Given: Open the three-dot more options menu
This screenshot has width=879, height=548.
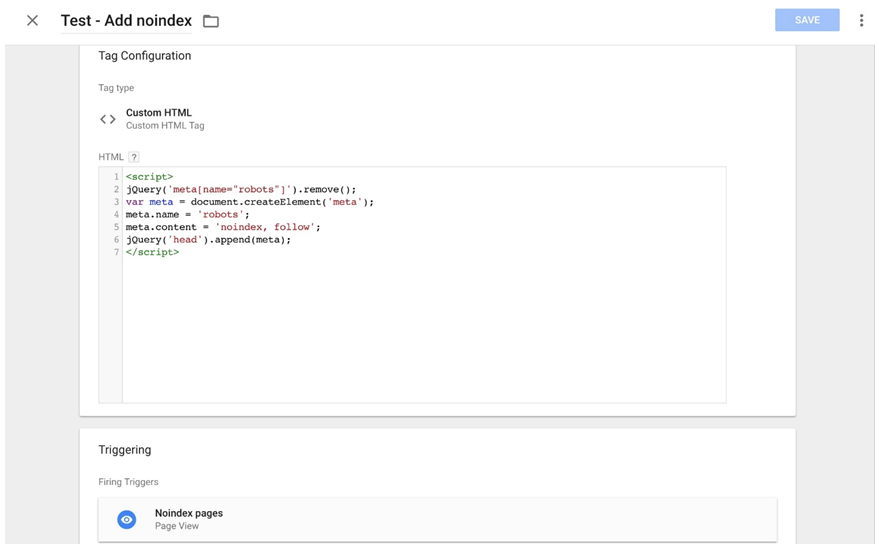Looking at the screenshot, I should click(861, 21).
